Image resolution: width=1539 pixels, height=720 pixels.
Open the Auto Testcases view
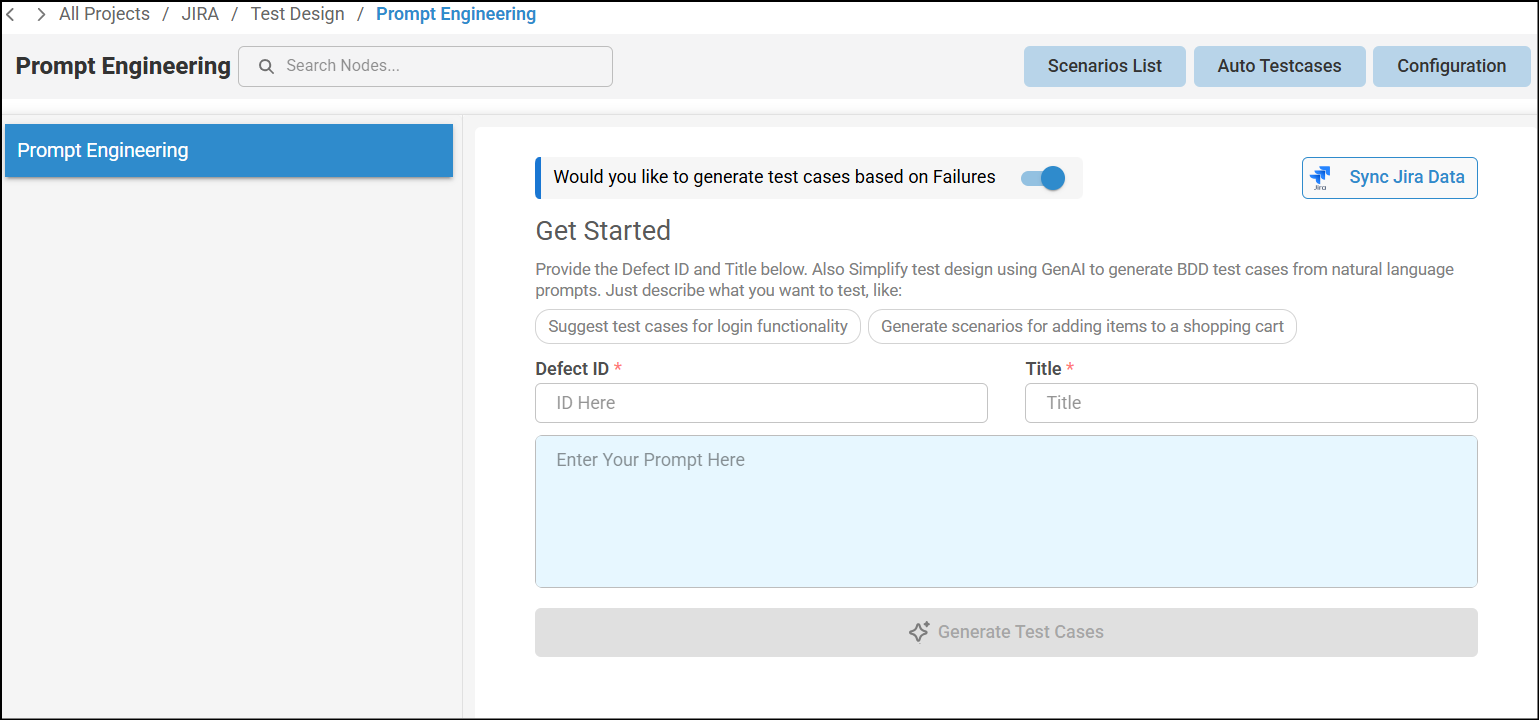point(1279,66)
